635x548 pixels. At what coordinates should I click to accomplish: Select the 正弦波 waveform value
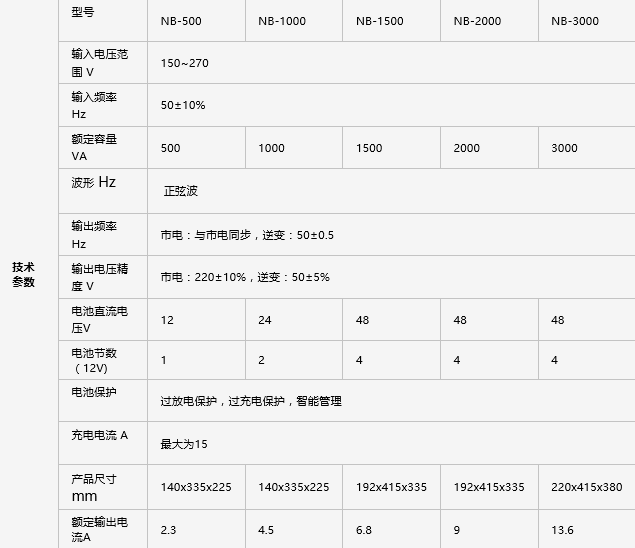181,190
